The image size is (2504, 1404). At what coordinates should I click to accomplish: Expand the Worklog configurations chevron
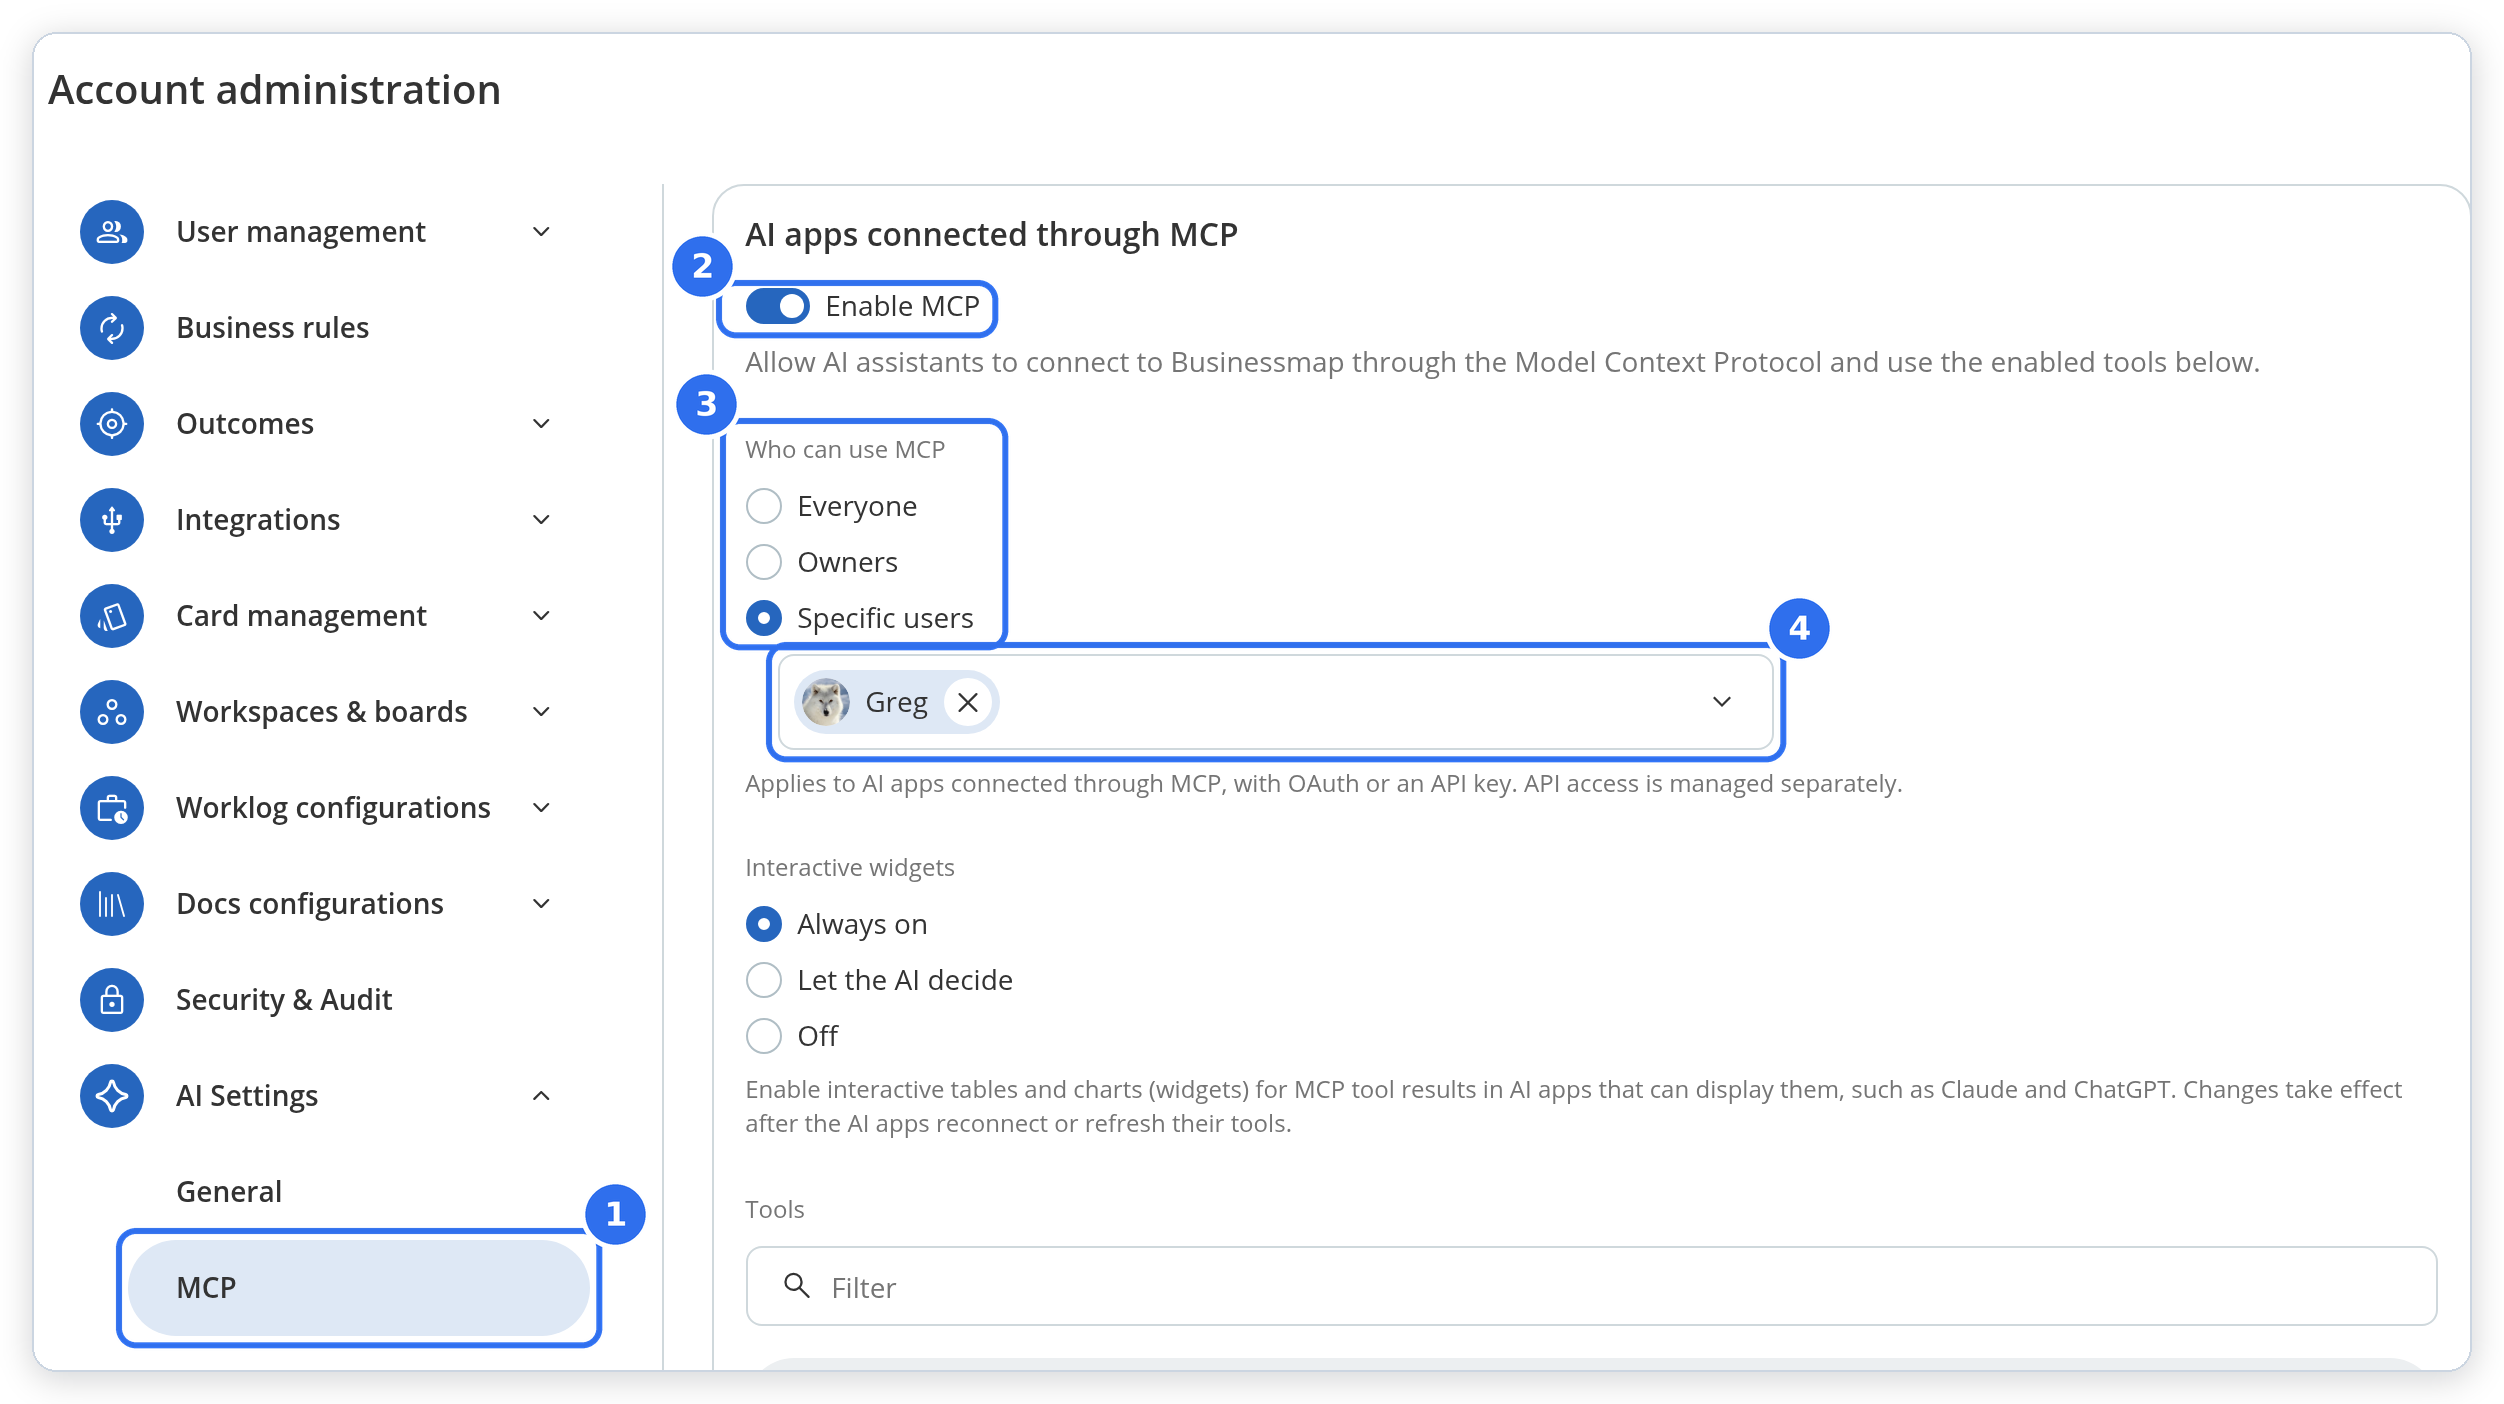pos(541,808)
